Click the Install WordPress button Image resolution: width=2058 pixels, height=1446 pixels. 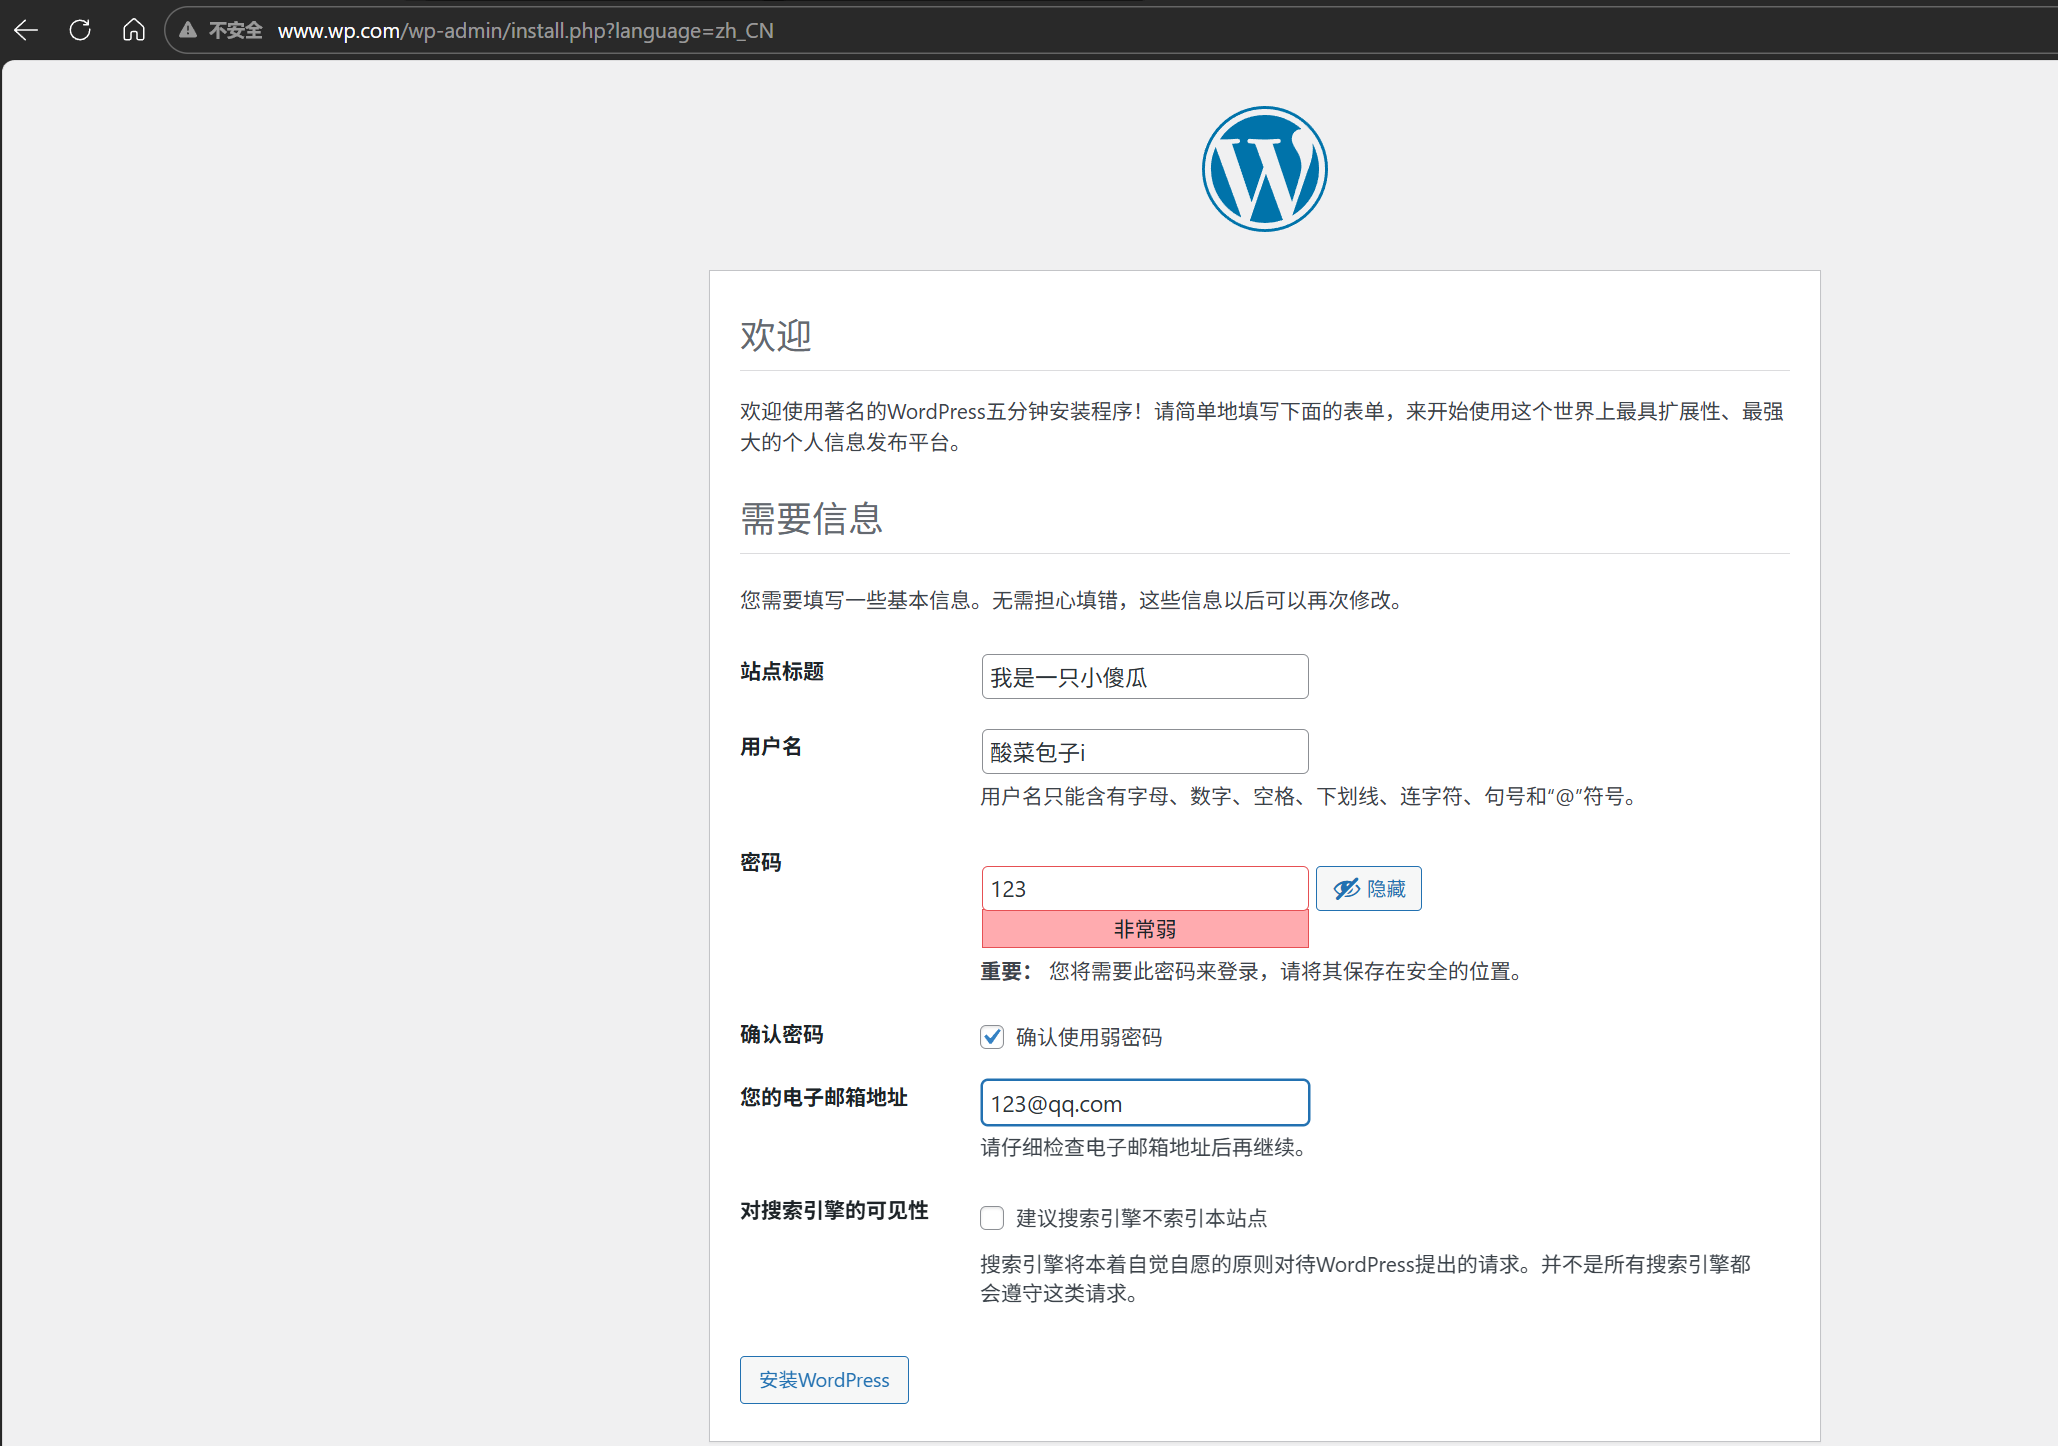pos(824,1380)
